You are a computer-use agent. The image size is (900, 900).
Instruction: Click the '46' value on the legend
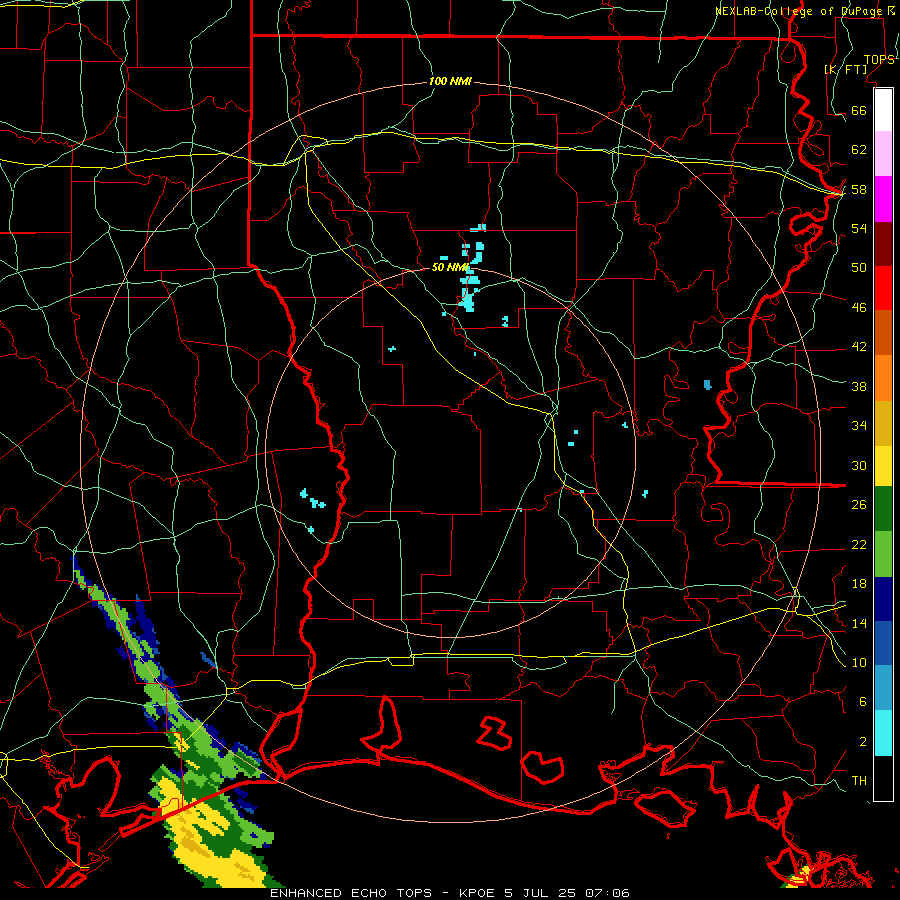[x=859, y=307]
